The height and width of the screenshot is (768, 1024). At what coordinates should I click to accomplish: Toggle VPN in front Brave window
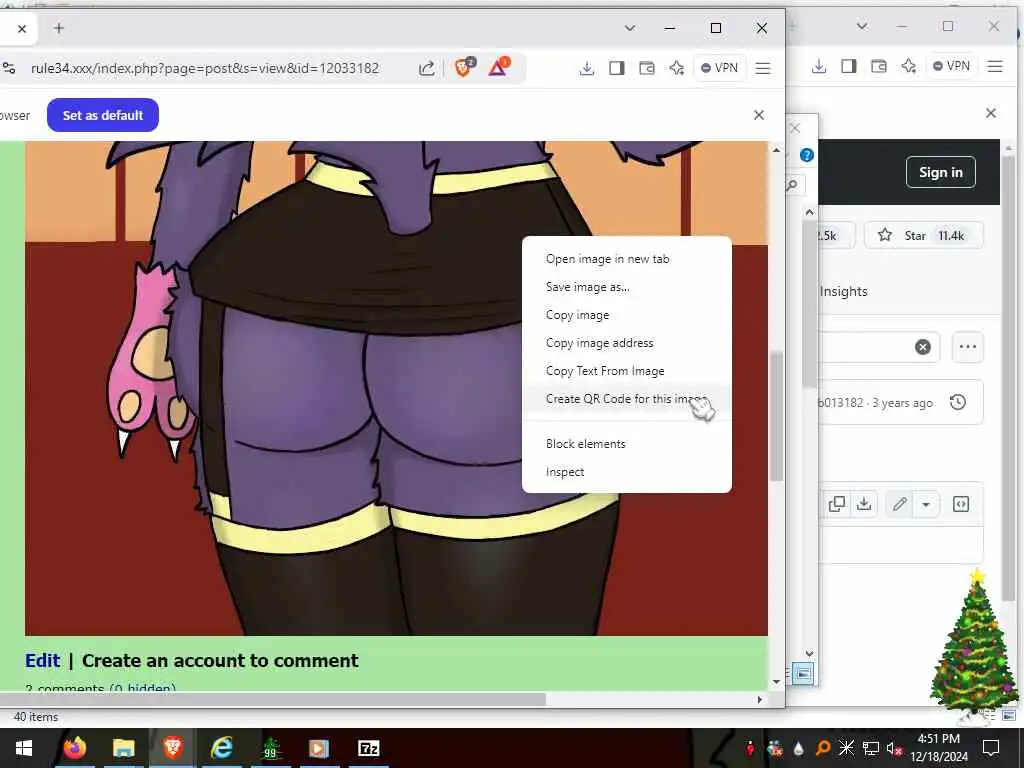pos(720,68)
